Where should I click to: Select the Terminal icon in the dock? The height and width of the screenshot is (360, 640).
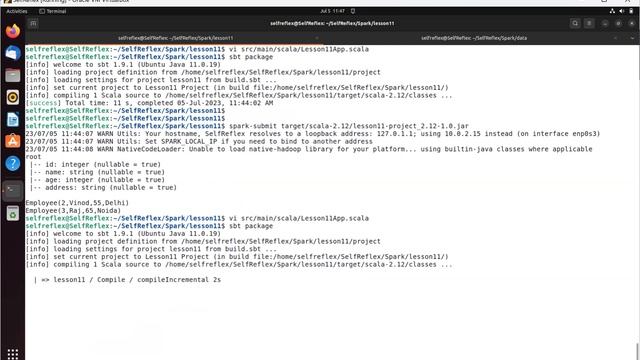tap(13, 191)
